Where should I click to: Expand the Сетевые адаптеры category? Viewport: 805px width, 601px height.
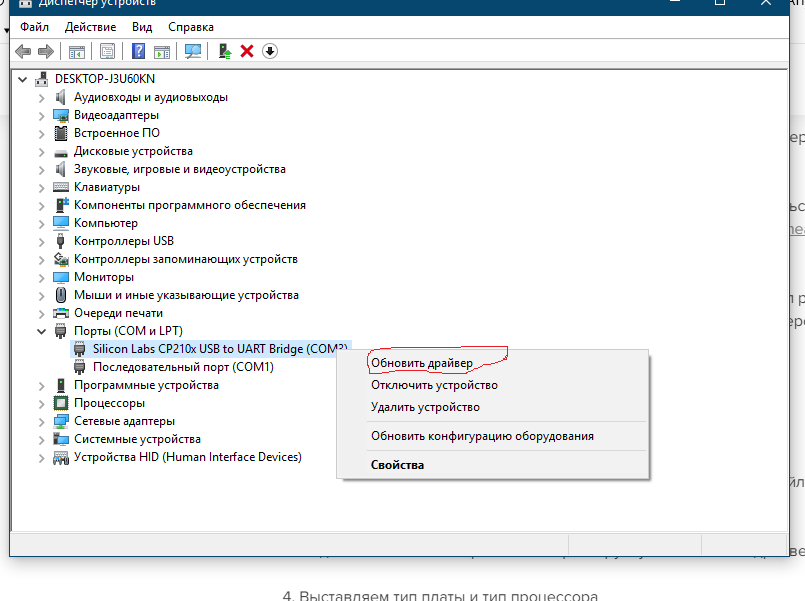(x=42, y=421)
